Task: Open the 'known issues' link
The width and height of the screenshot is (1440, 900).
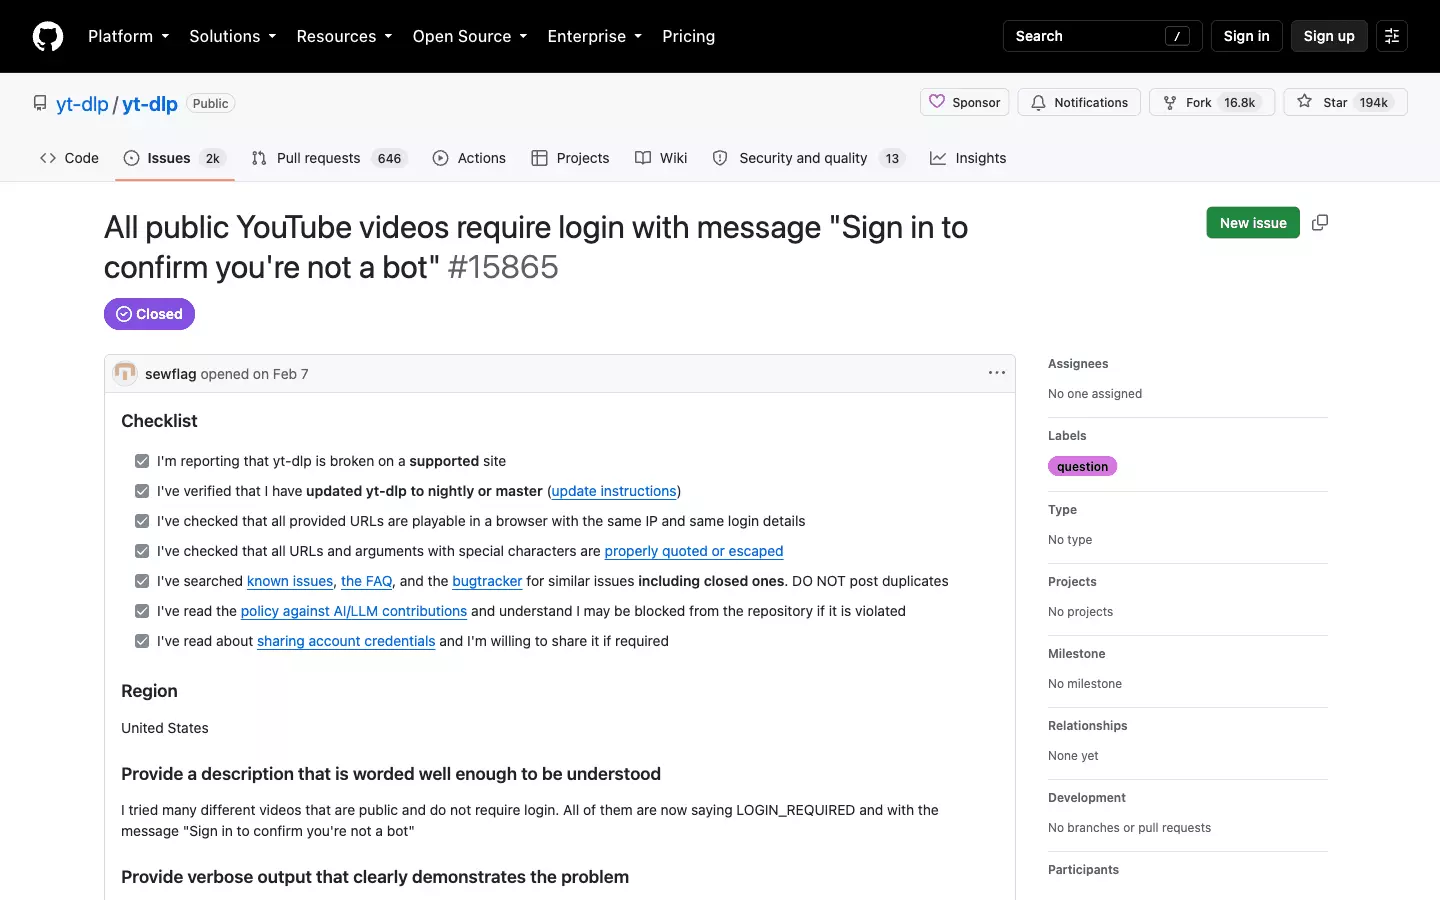Action: [x=290, y=581]
